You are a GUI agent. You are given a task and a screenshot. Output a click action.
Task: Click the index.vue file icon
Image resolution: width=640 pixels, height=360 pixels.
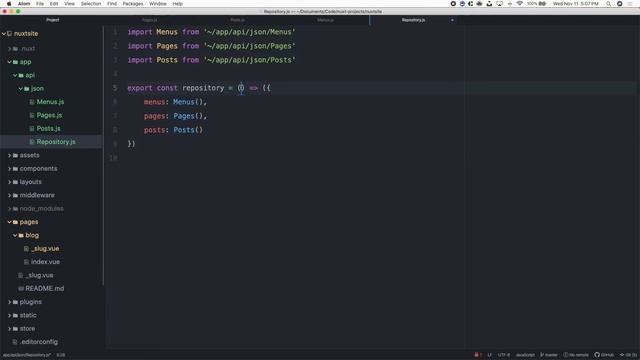(26, 262)
